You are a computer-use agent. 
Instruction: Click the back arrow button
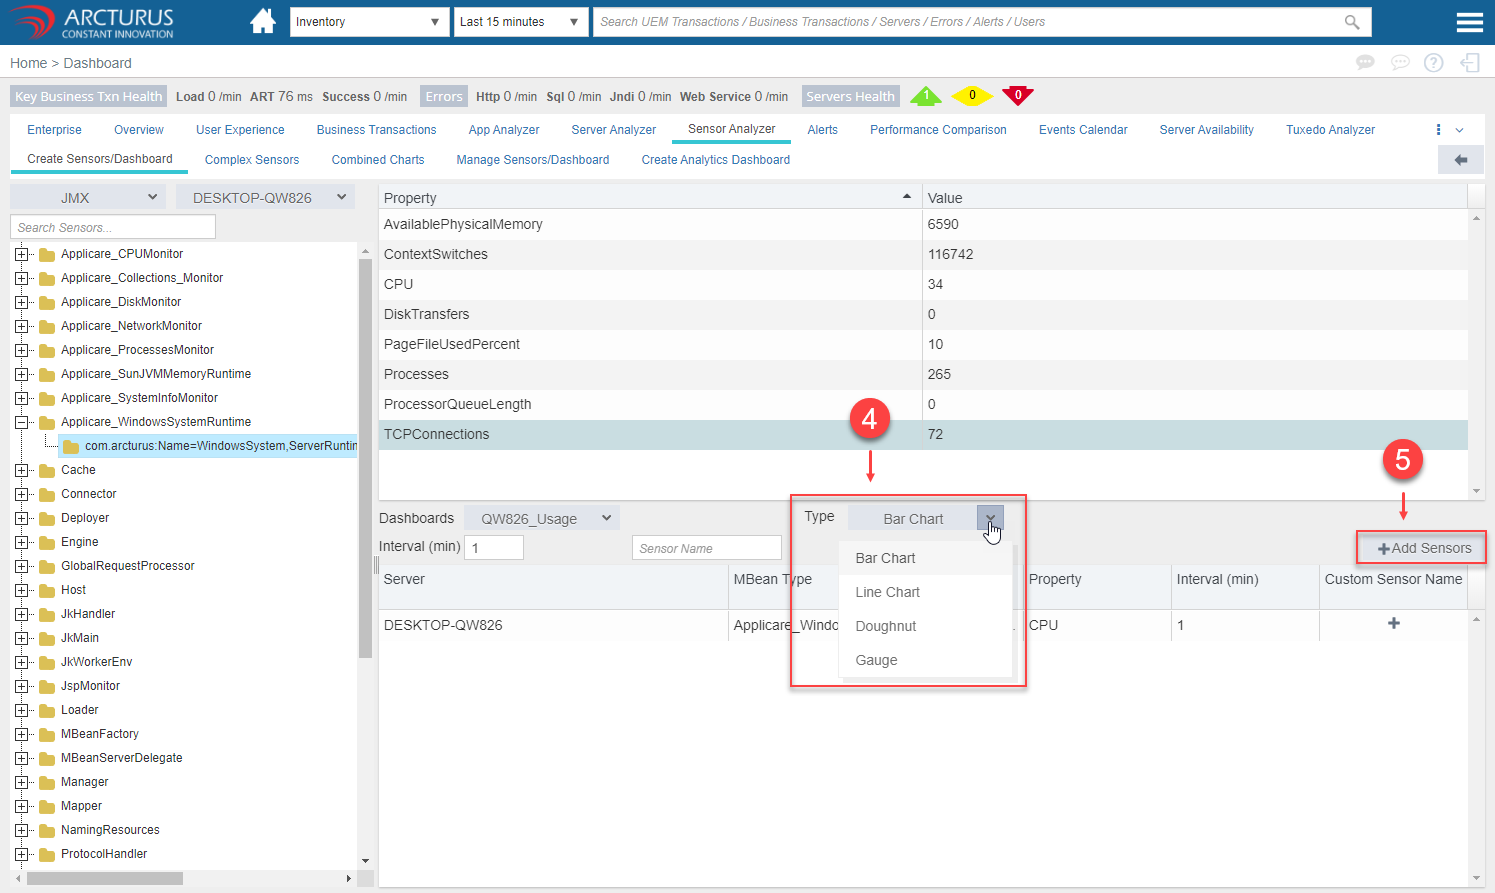(x=1460, y=160)
